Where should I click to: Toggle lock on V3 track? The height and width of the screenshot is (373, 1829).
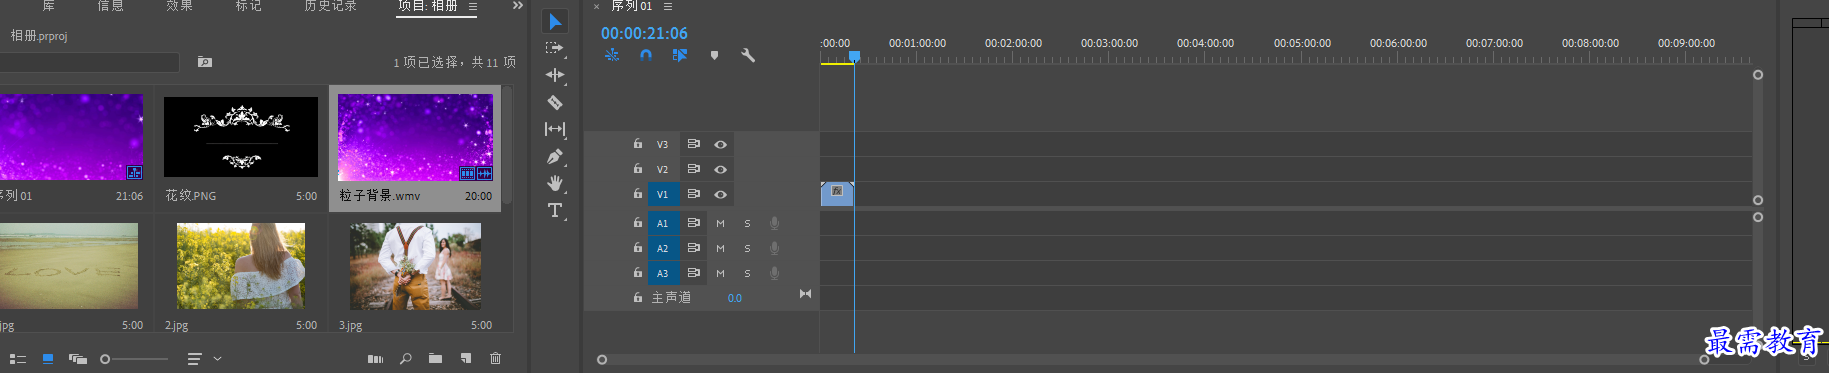pyautogui.click(x=638, y=144)
